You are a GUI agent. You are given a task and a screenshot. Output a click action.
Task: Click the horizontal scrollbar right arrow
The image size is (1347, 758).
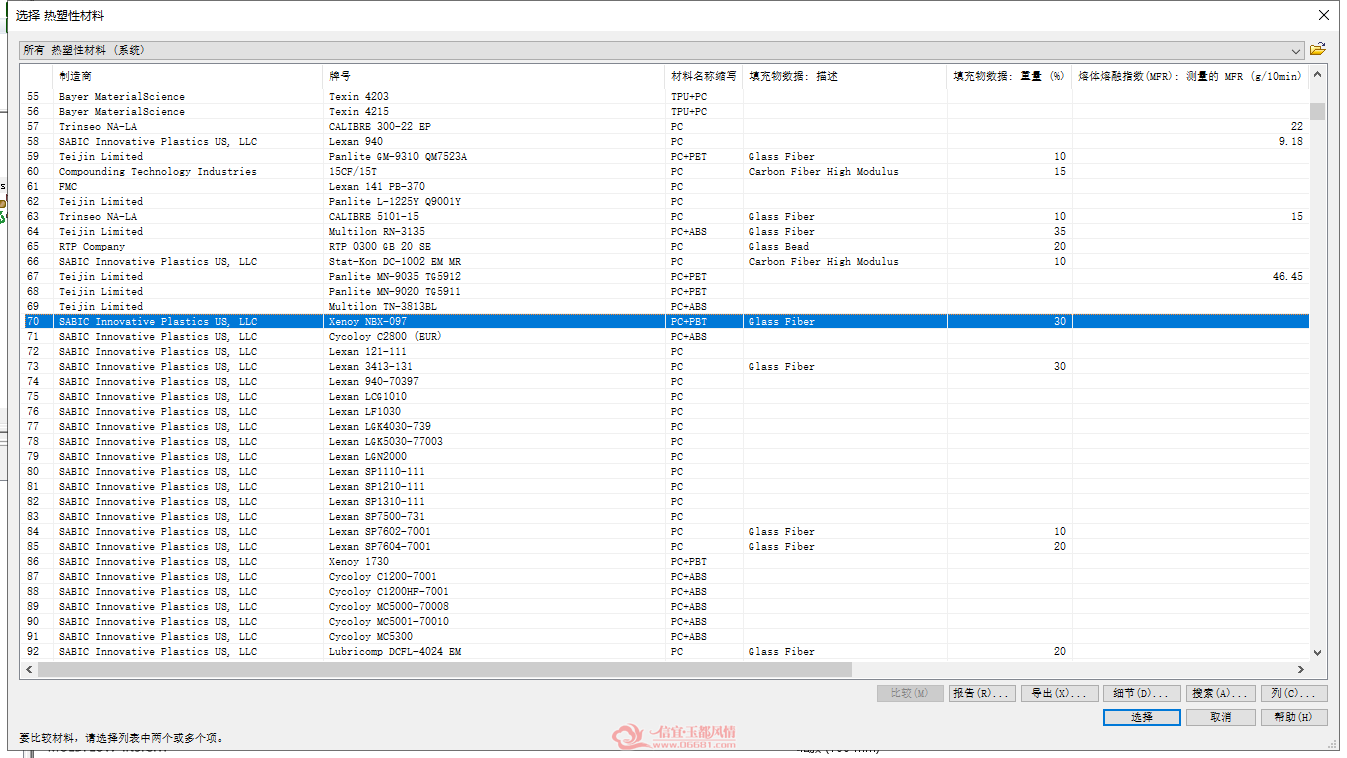click(x=1301, y=669)
